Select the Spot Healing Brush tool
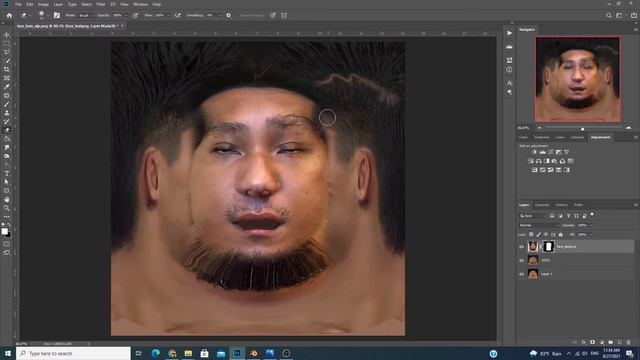Screen dimensions: 640x360 tap(7, 96)
